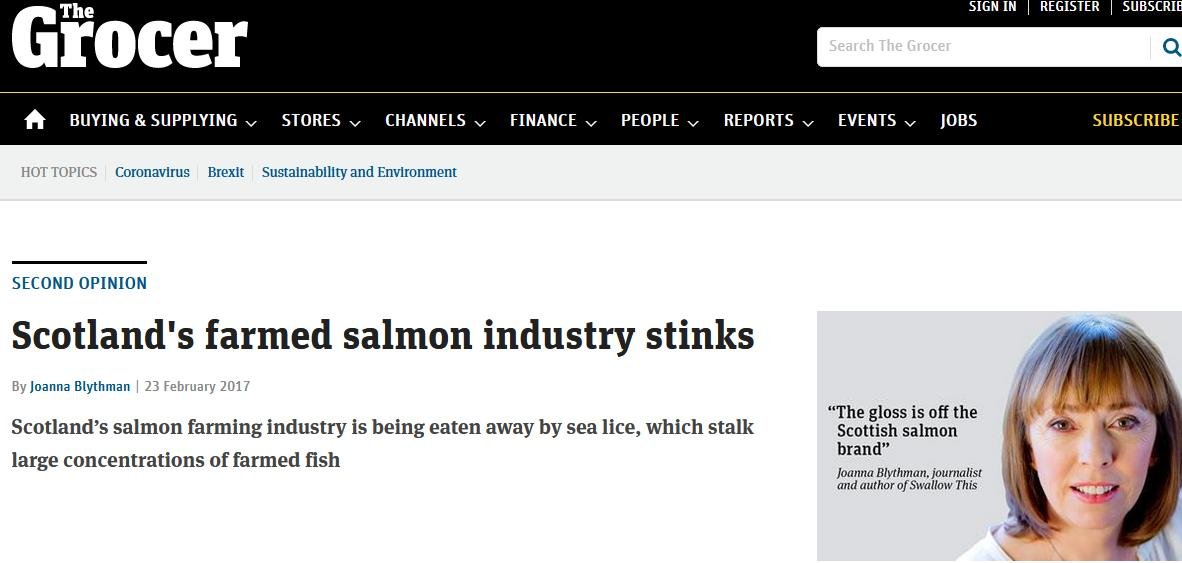This screenshot has width=1182, height=563.
Task: Select the Coronavirus hot topic
Action: [x=152, y=172]
